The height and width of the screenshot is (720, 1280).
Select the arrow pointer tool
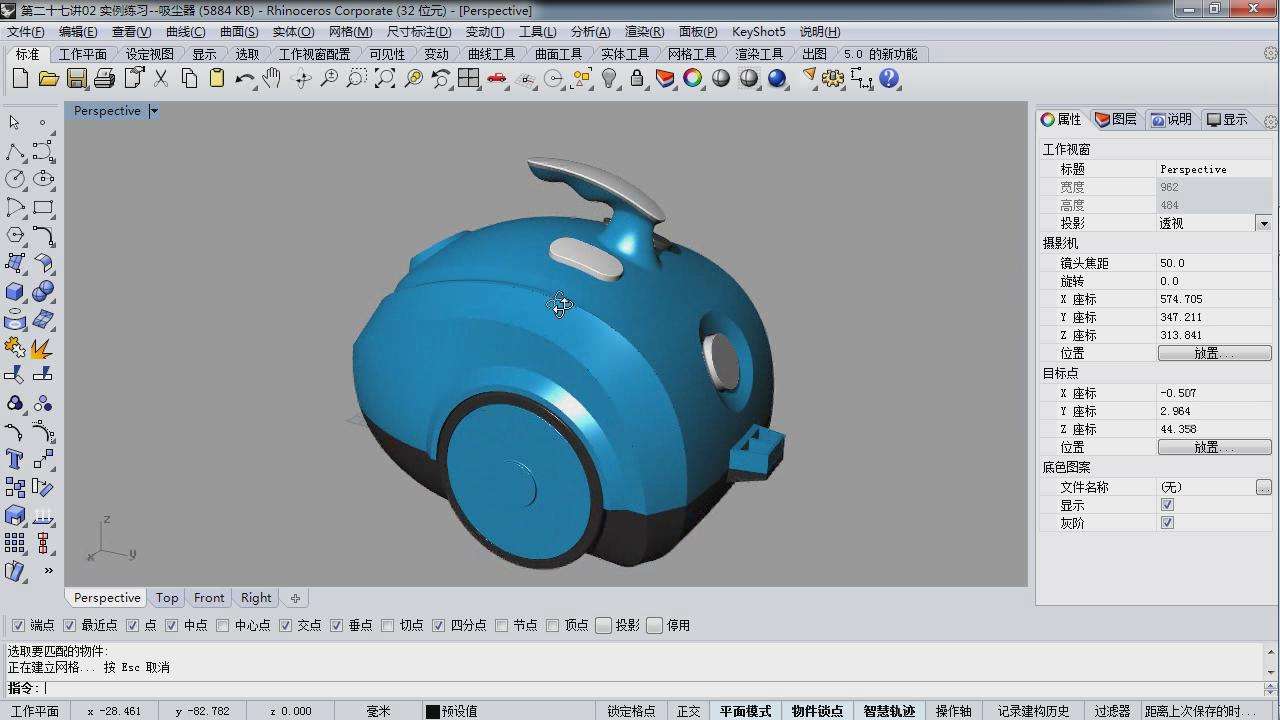click(14, 122)
